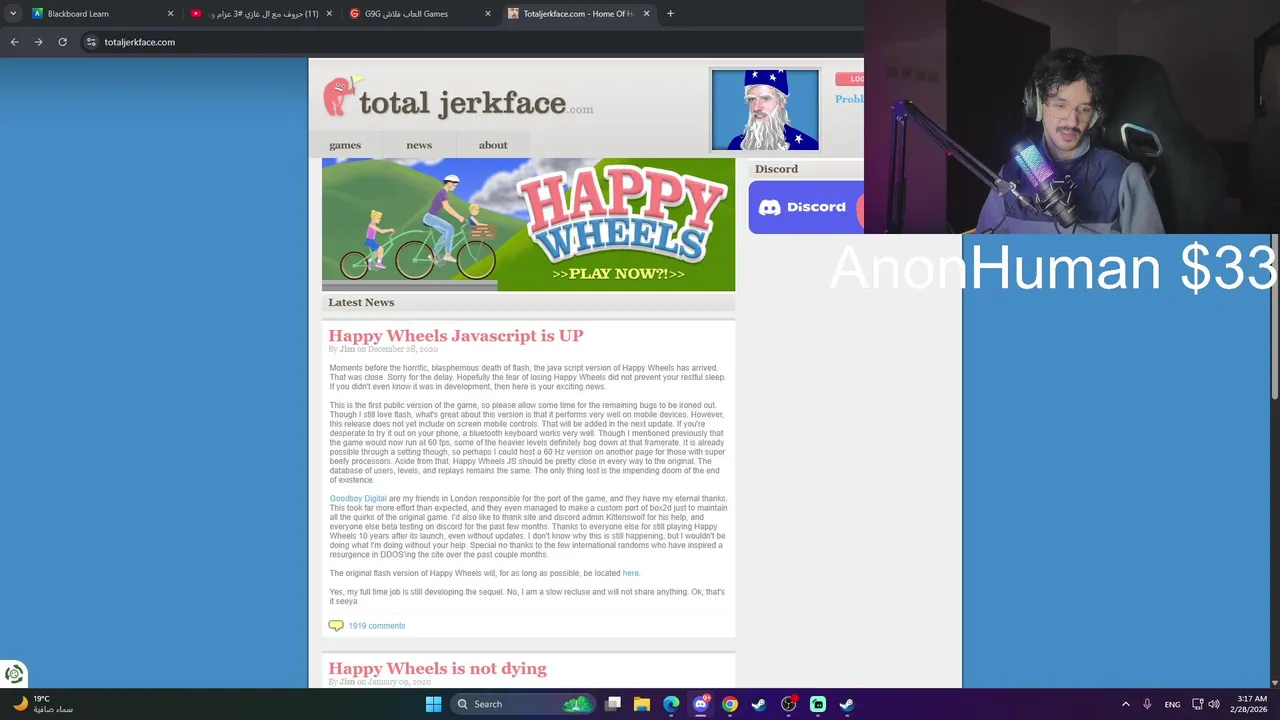Image resolution: width=1280 pixels, height=720 pixels.
Task: Open the tab search dropdown
Action: [12, 14]
